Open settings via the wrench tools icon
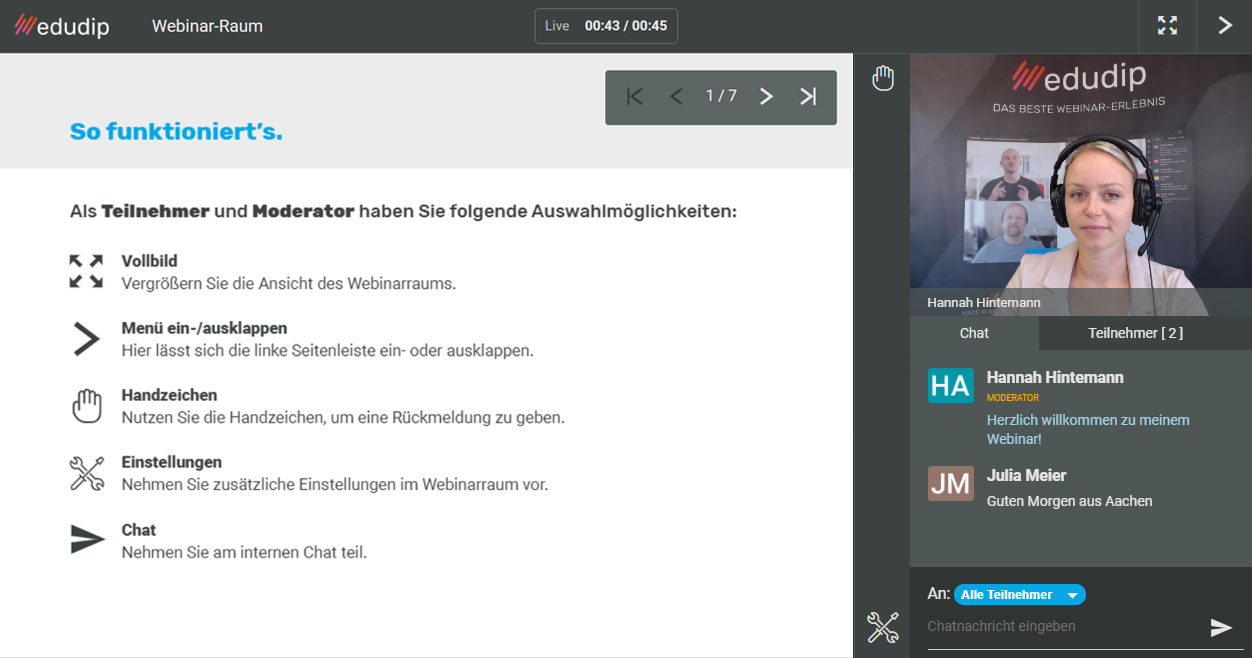1252x658 pixels. pyautogui.click(x=882, y=627)
